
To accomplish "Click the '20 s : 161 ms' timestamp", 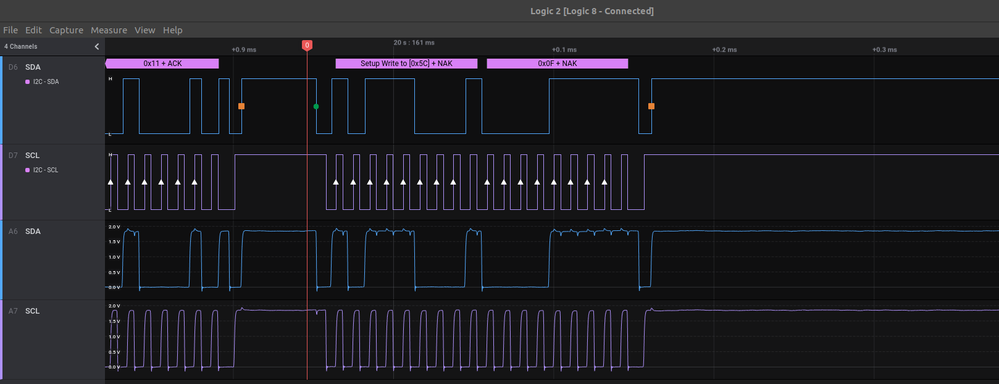I will point(414,43).
